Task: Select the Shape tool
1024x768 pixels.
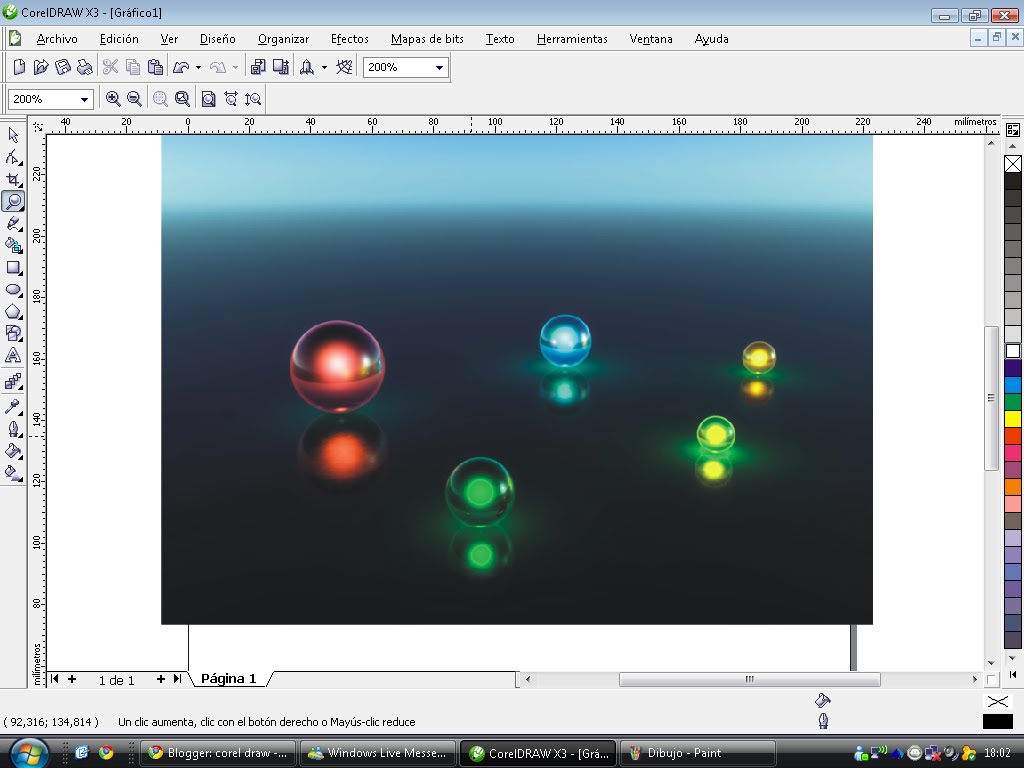Action: [13, 156]
